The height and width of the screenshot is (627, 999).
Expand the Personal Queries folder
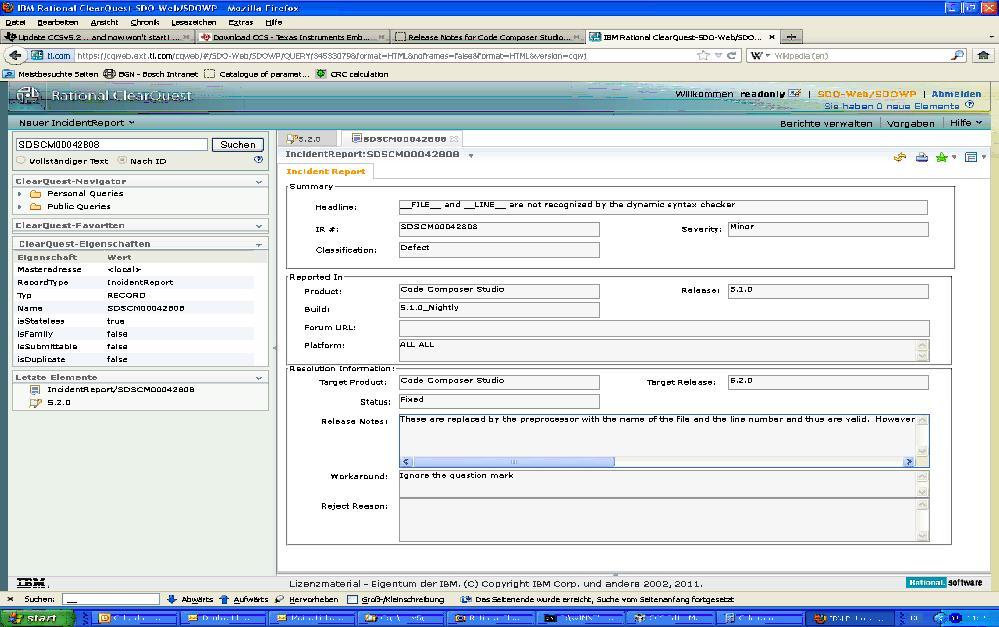point(20,194)
